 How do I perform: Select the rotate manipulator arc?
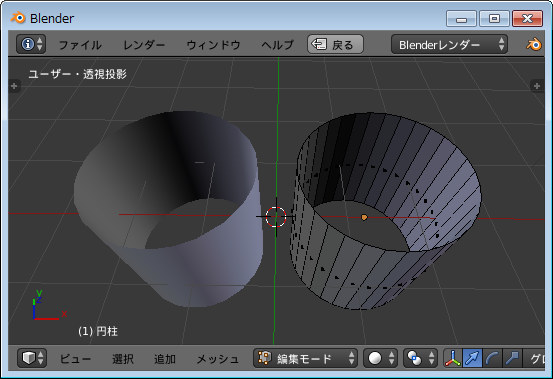492,358
